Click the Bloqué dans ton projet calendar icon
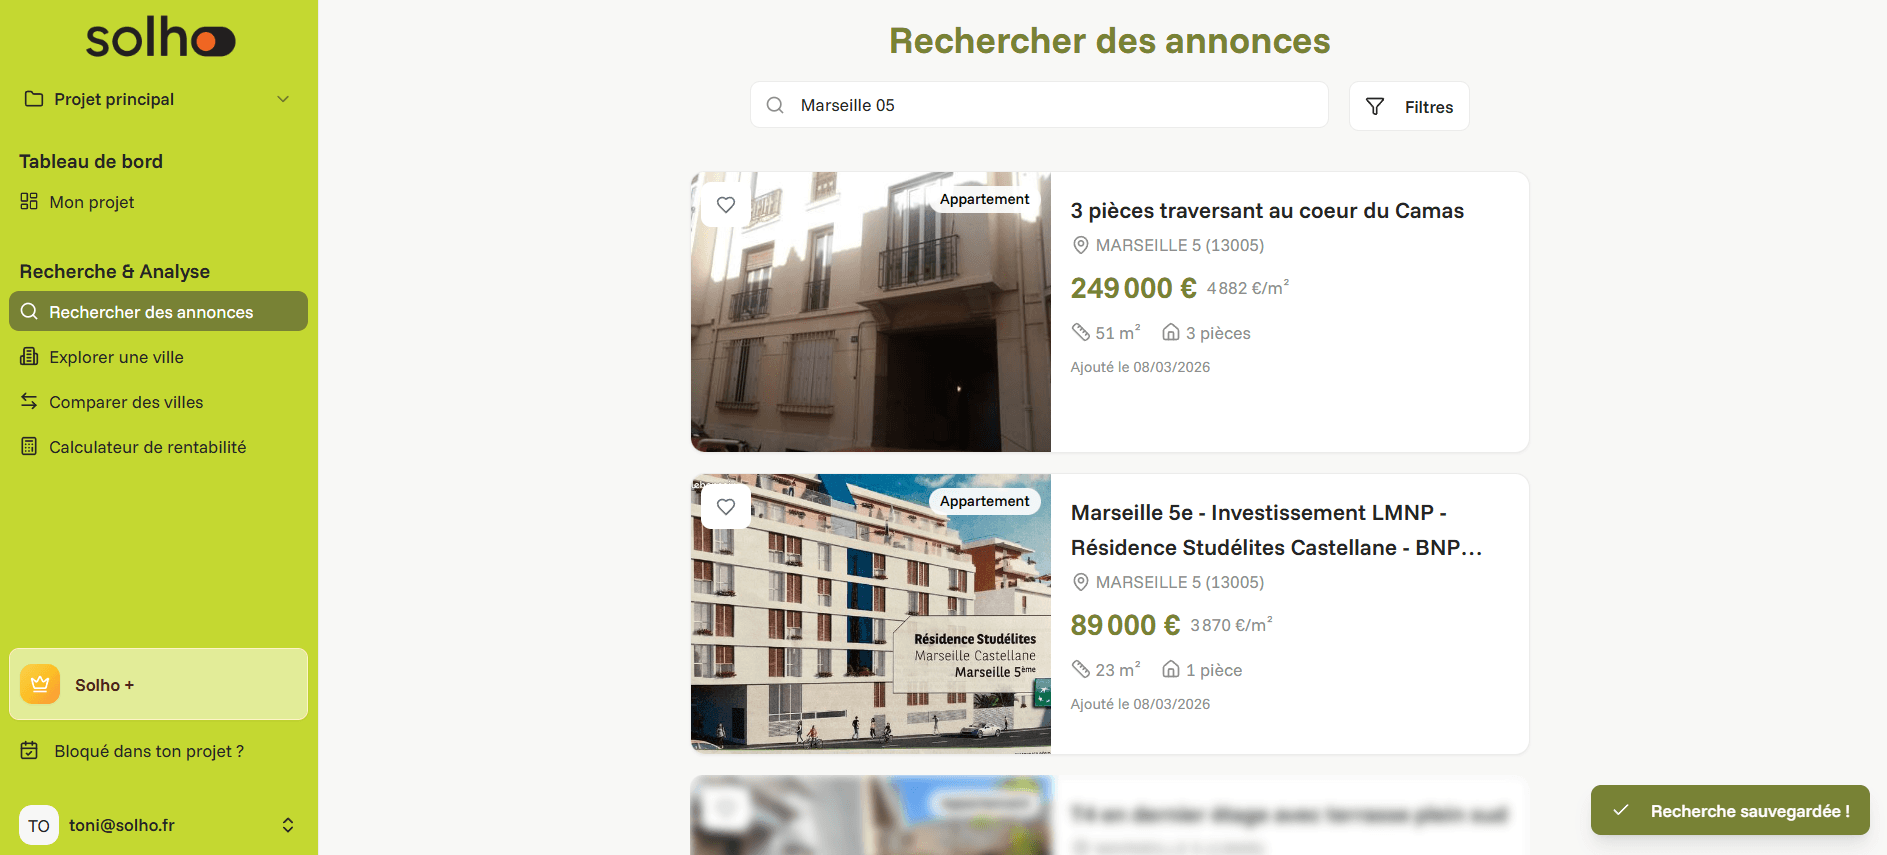 tap(30, 750)
